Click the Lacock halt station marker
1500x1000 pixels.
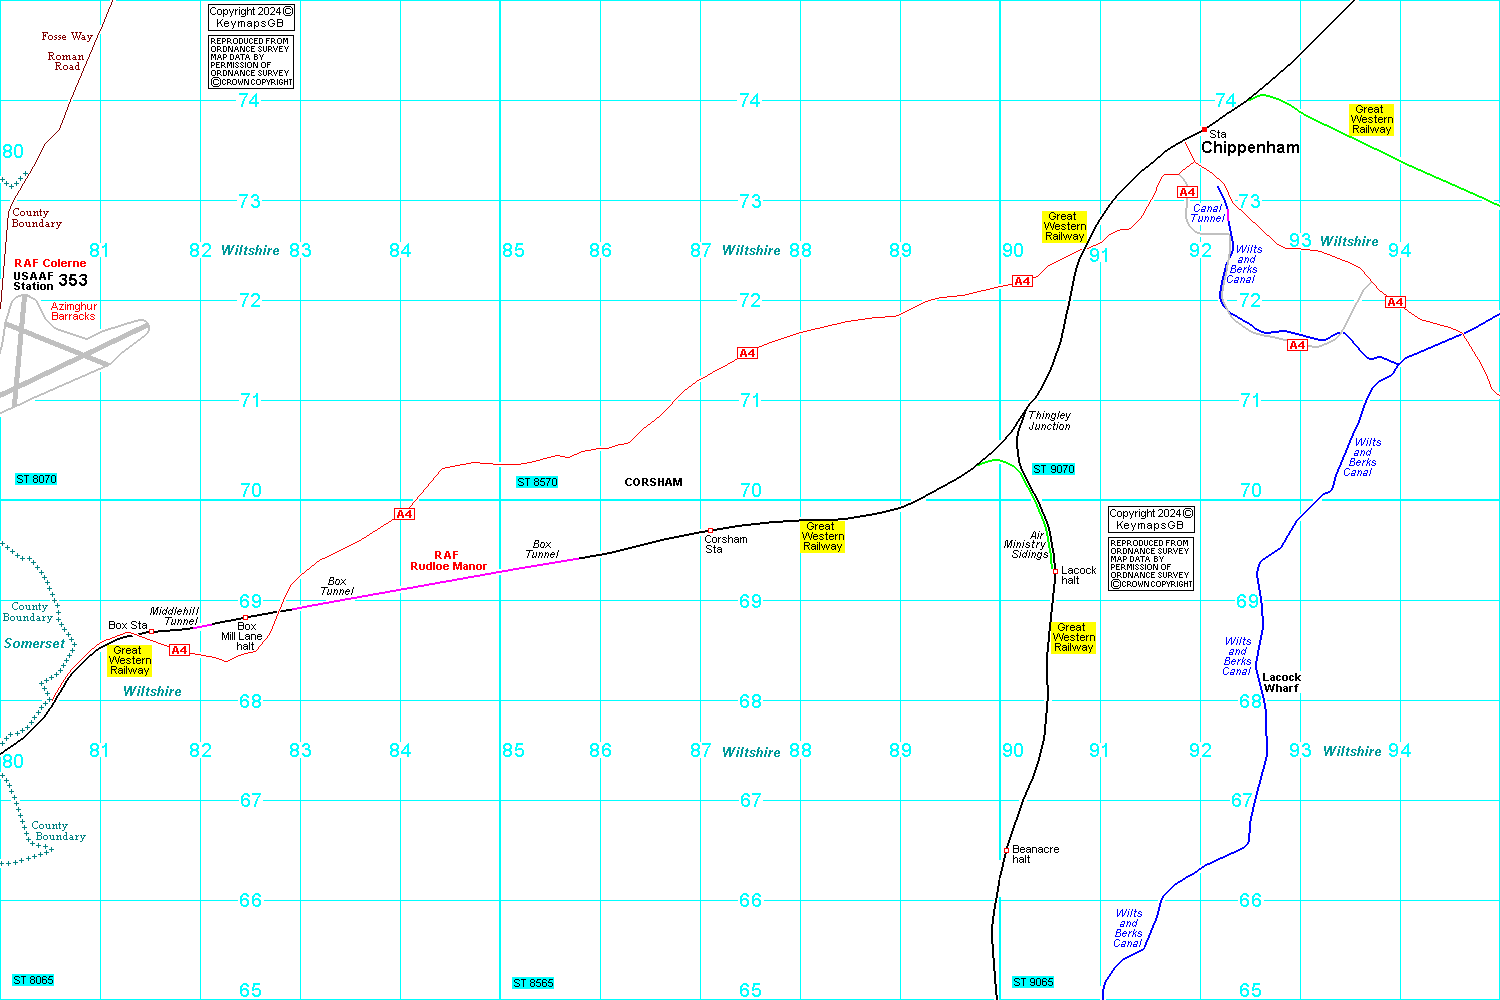point(1055,571)
